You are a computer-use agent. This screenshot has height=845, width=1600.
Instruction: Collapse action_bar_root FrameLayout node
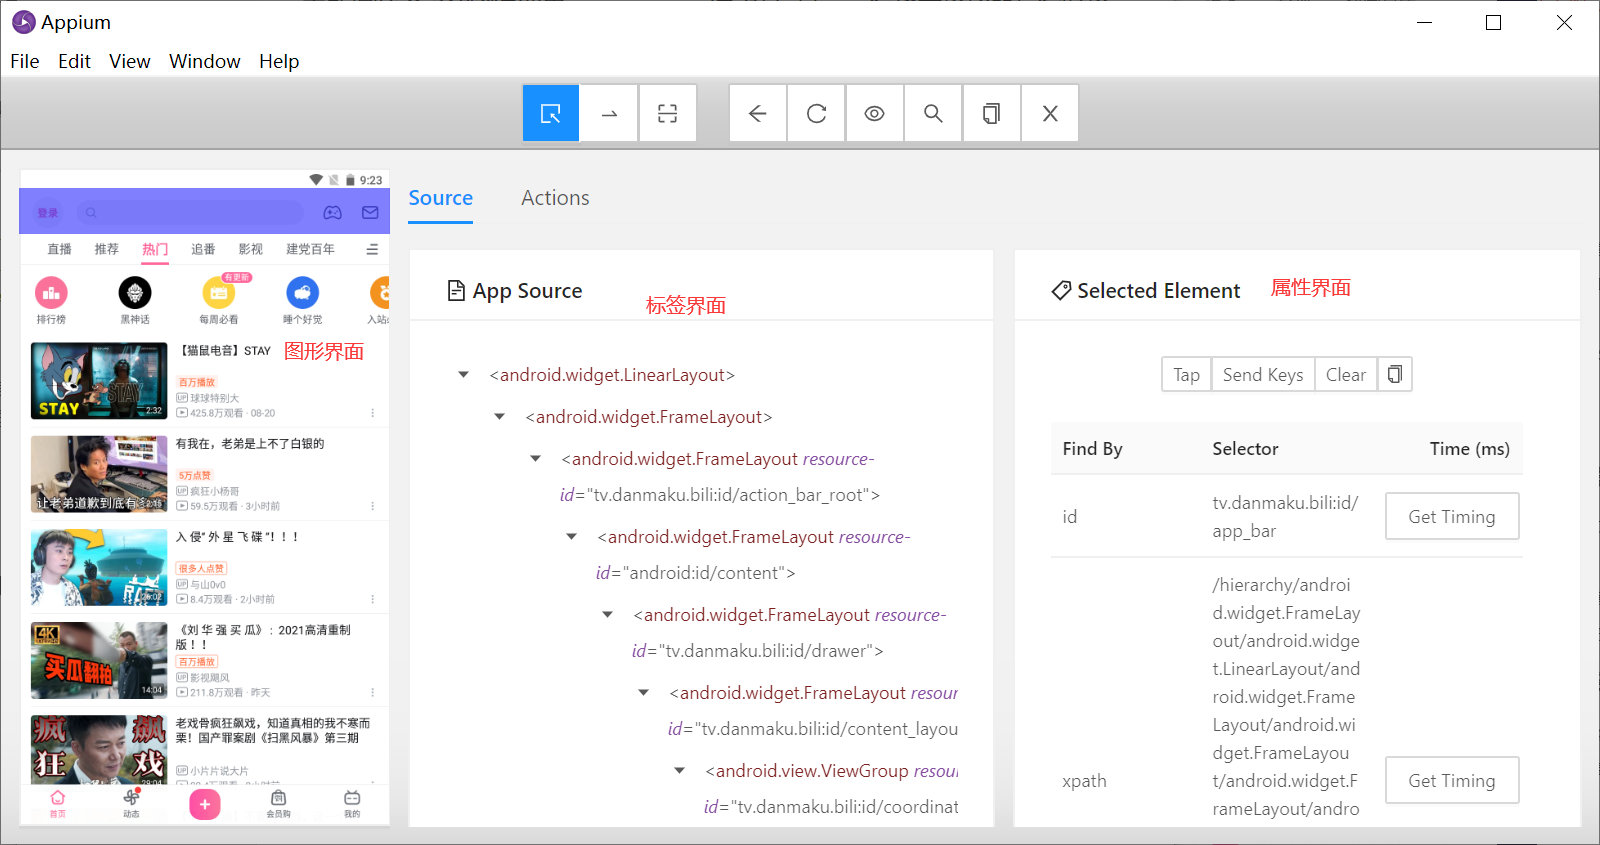coord(535,459)
